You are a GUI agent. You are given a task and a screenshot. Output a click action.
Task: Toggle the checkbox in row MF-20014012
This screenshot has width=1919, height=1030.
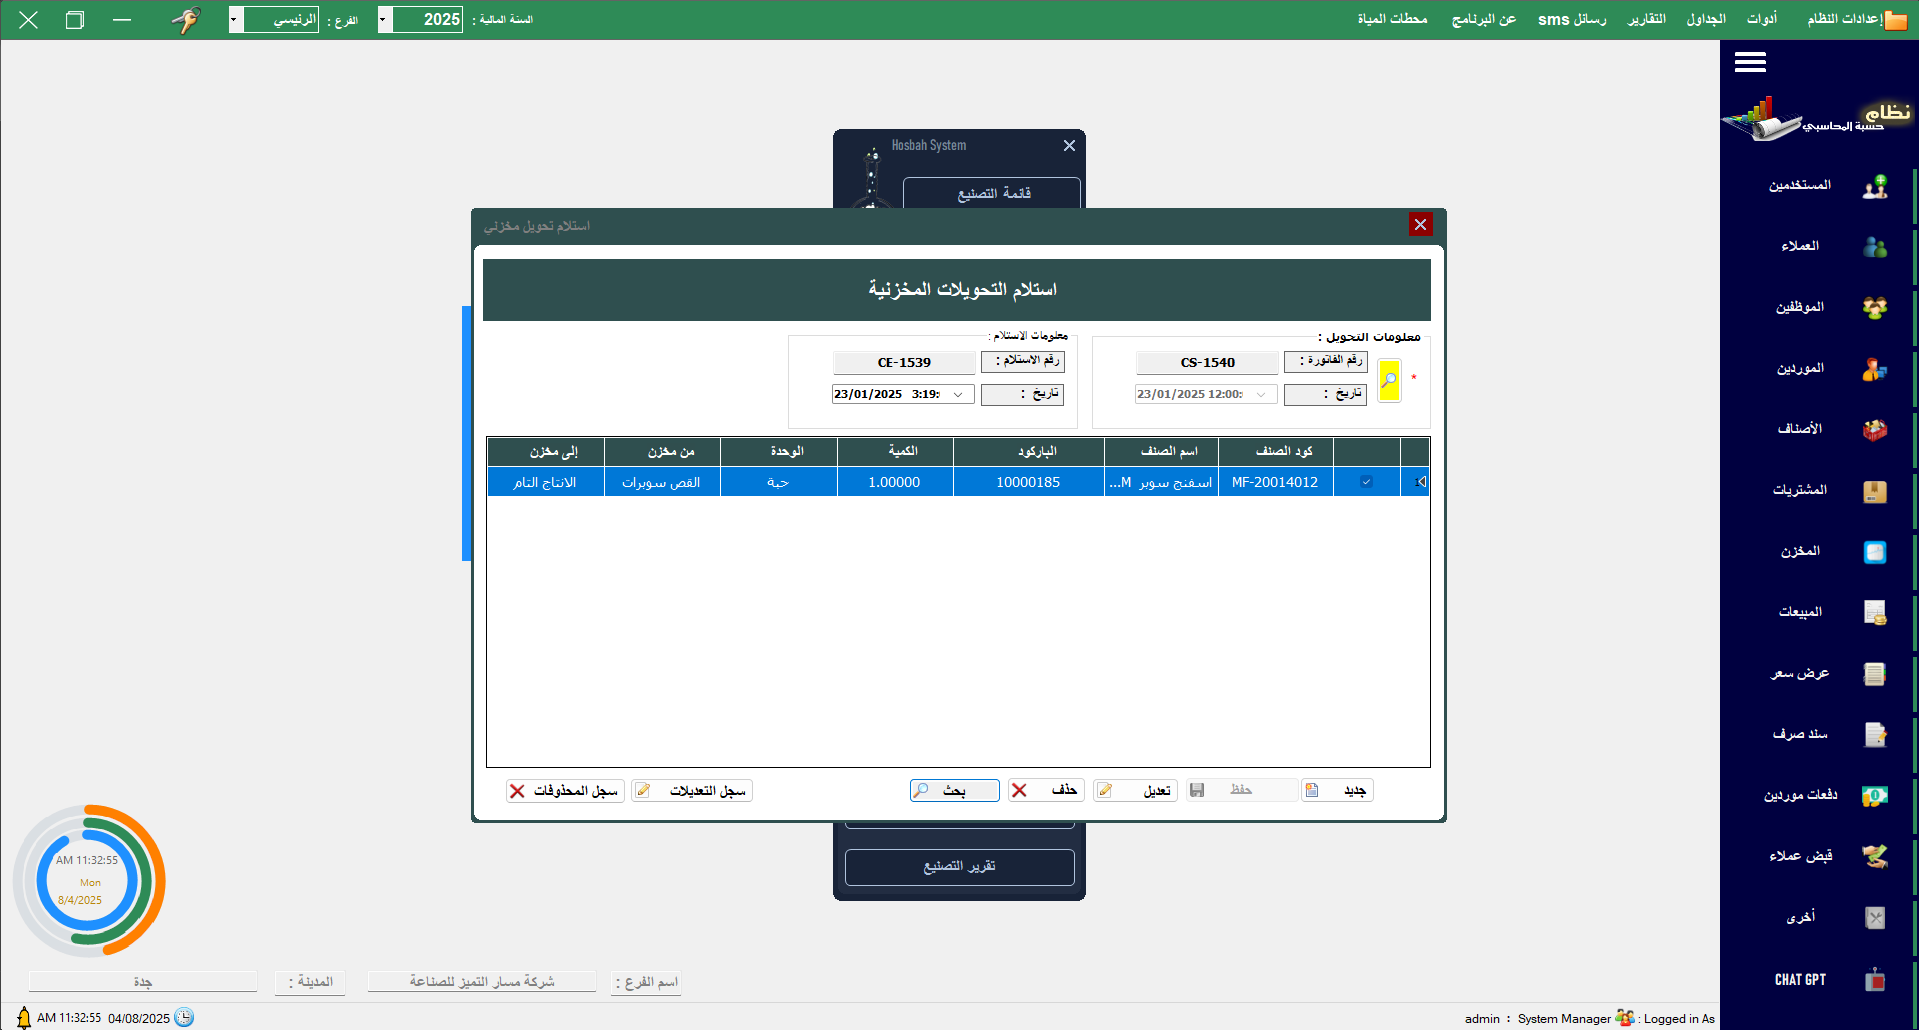(x=1366, y=482)
